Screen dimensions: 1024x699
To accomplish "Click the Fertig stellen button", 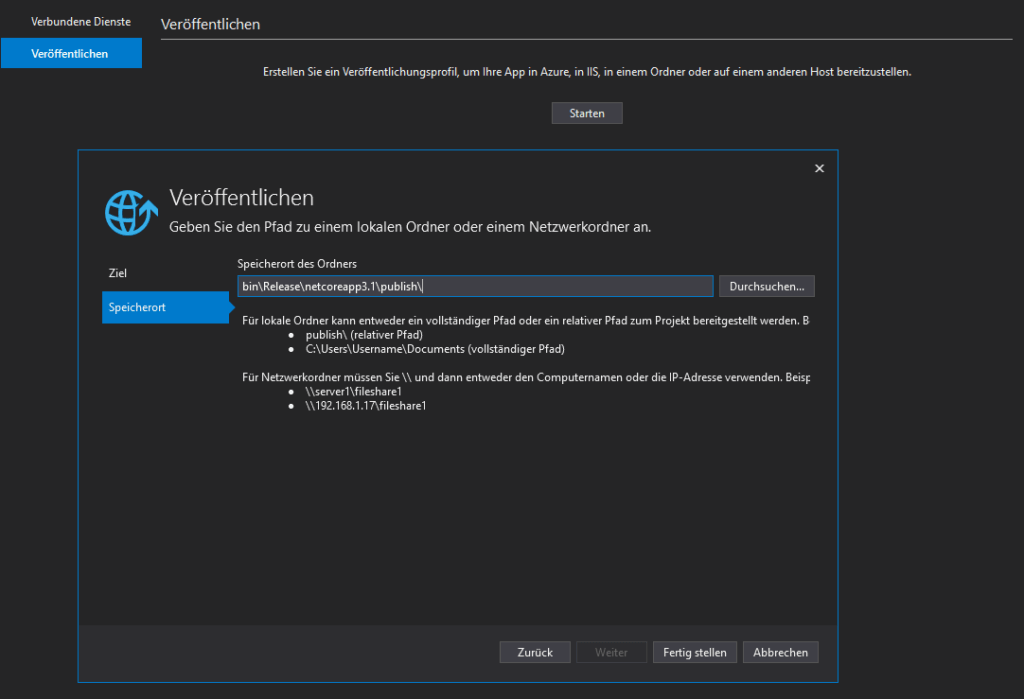I will (694, 652).
